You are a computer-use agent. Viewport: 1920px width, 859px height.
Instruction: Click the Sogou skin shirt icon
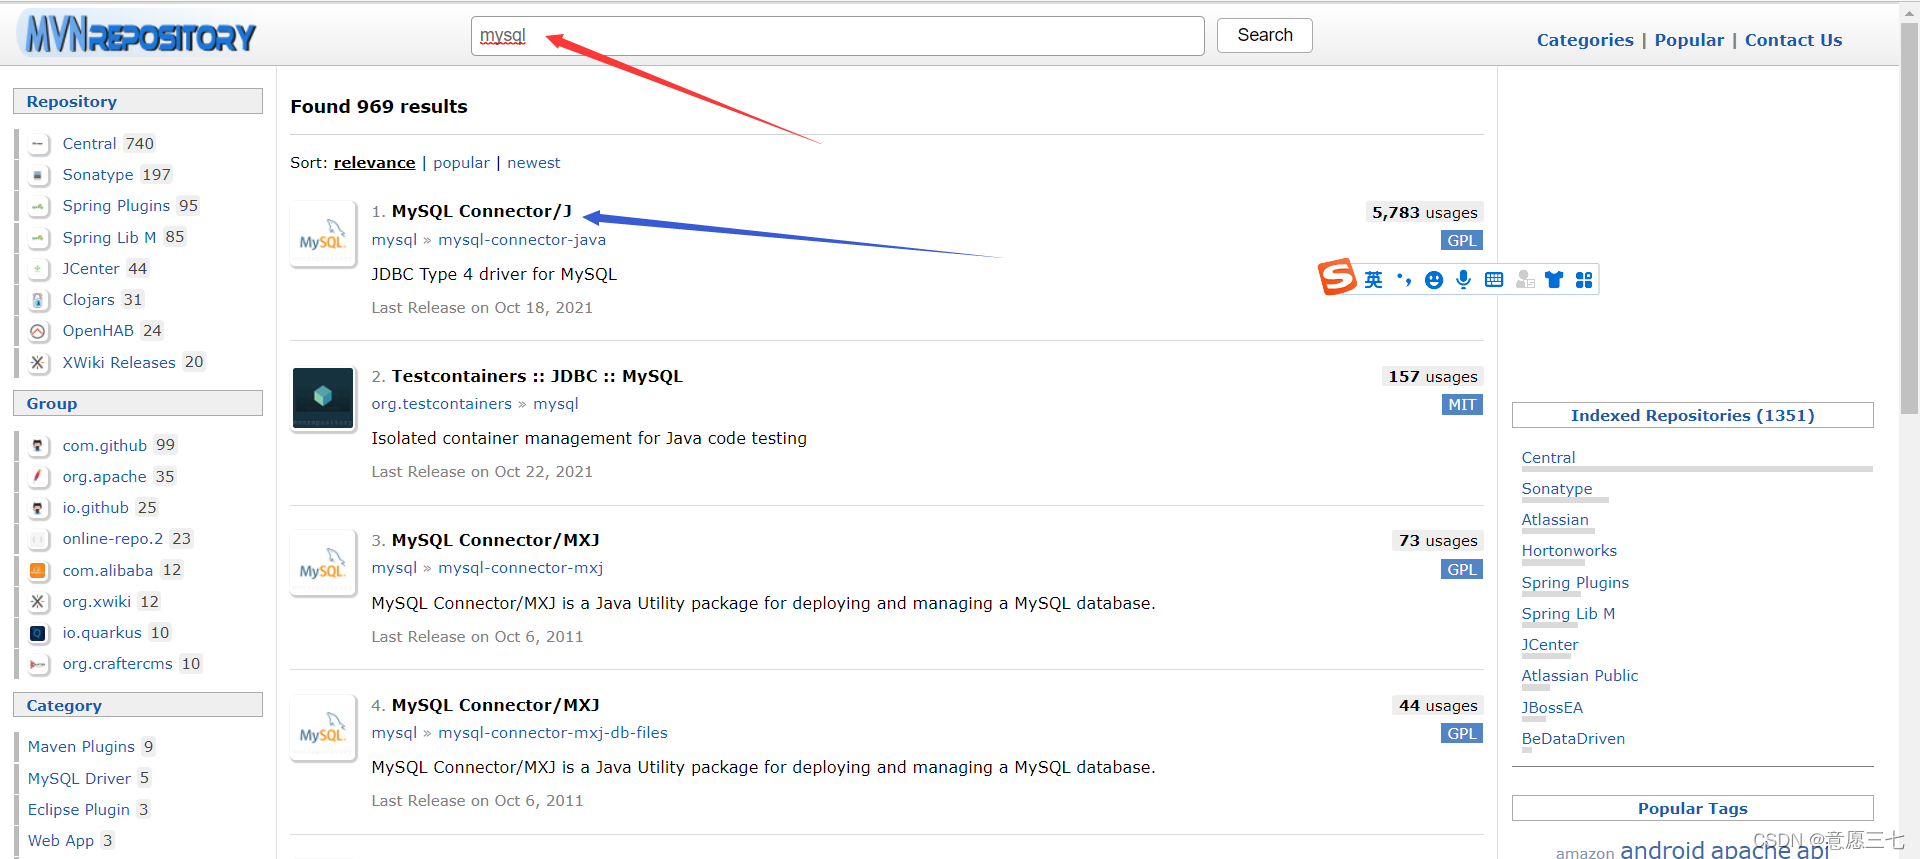1554,280
